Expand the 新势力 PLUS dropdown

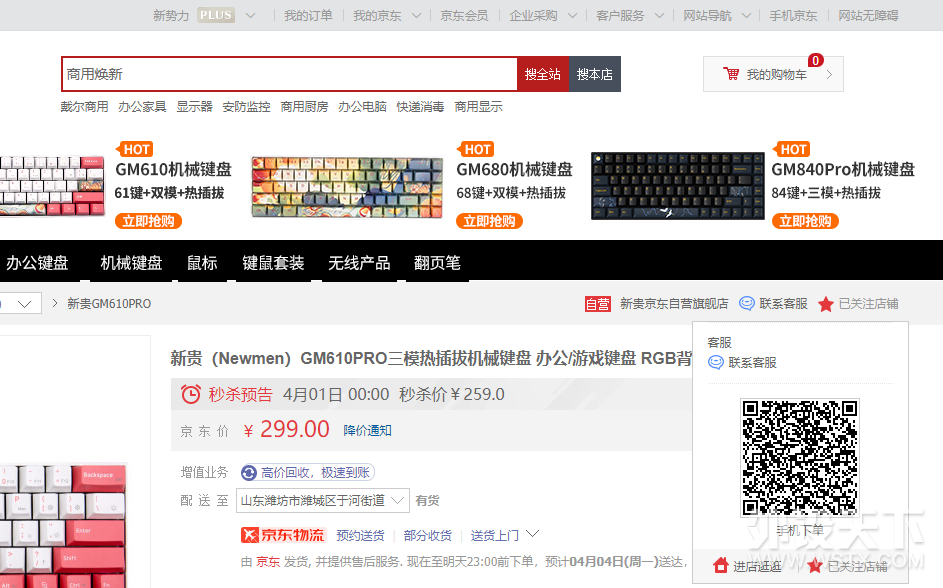click(x=250, y=16)
